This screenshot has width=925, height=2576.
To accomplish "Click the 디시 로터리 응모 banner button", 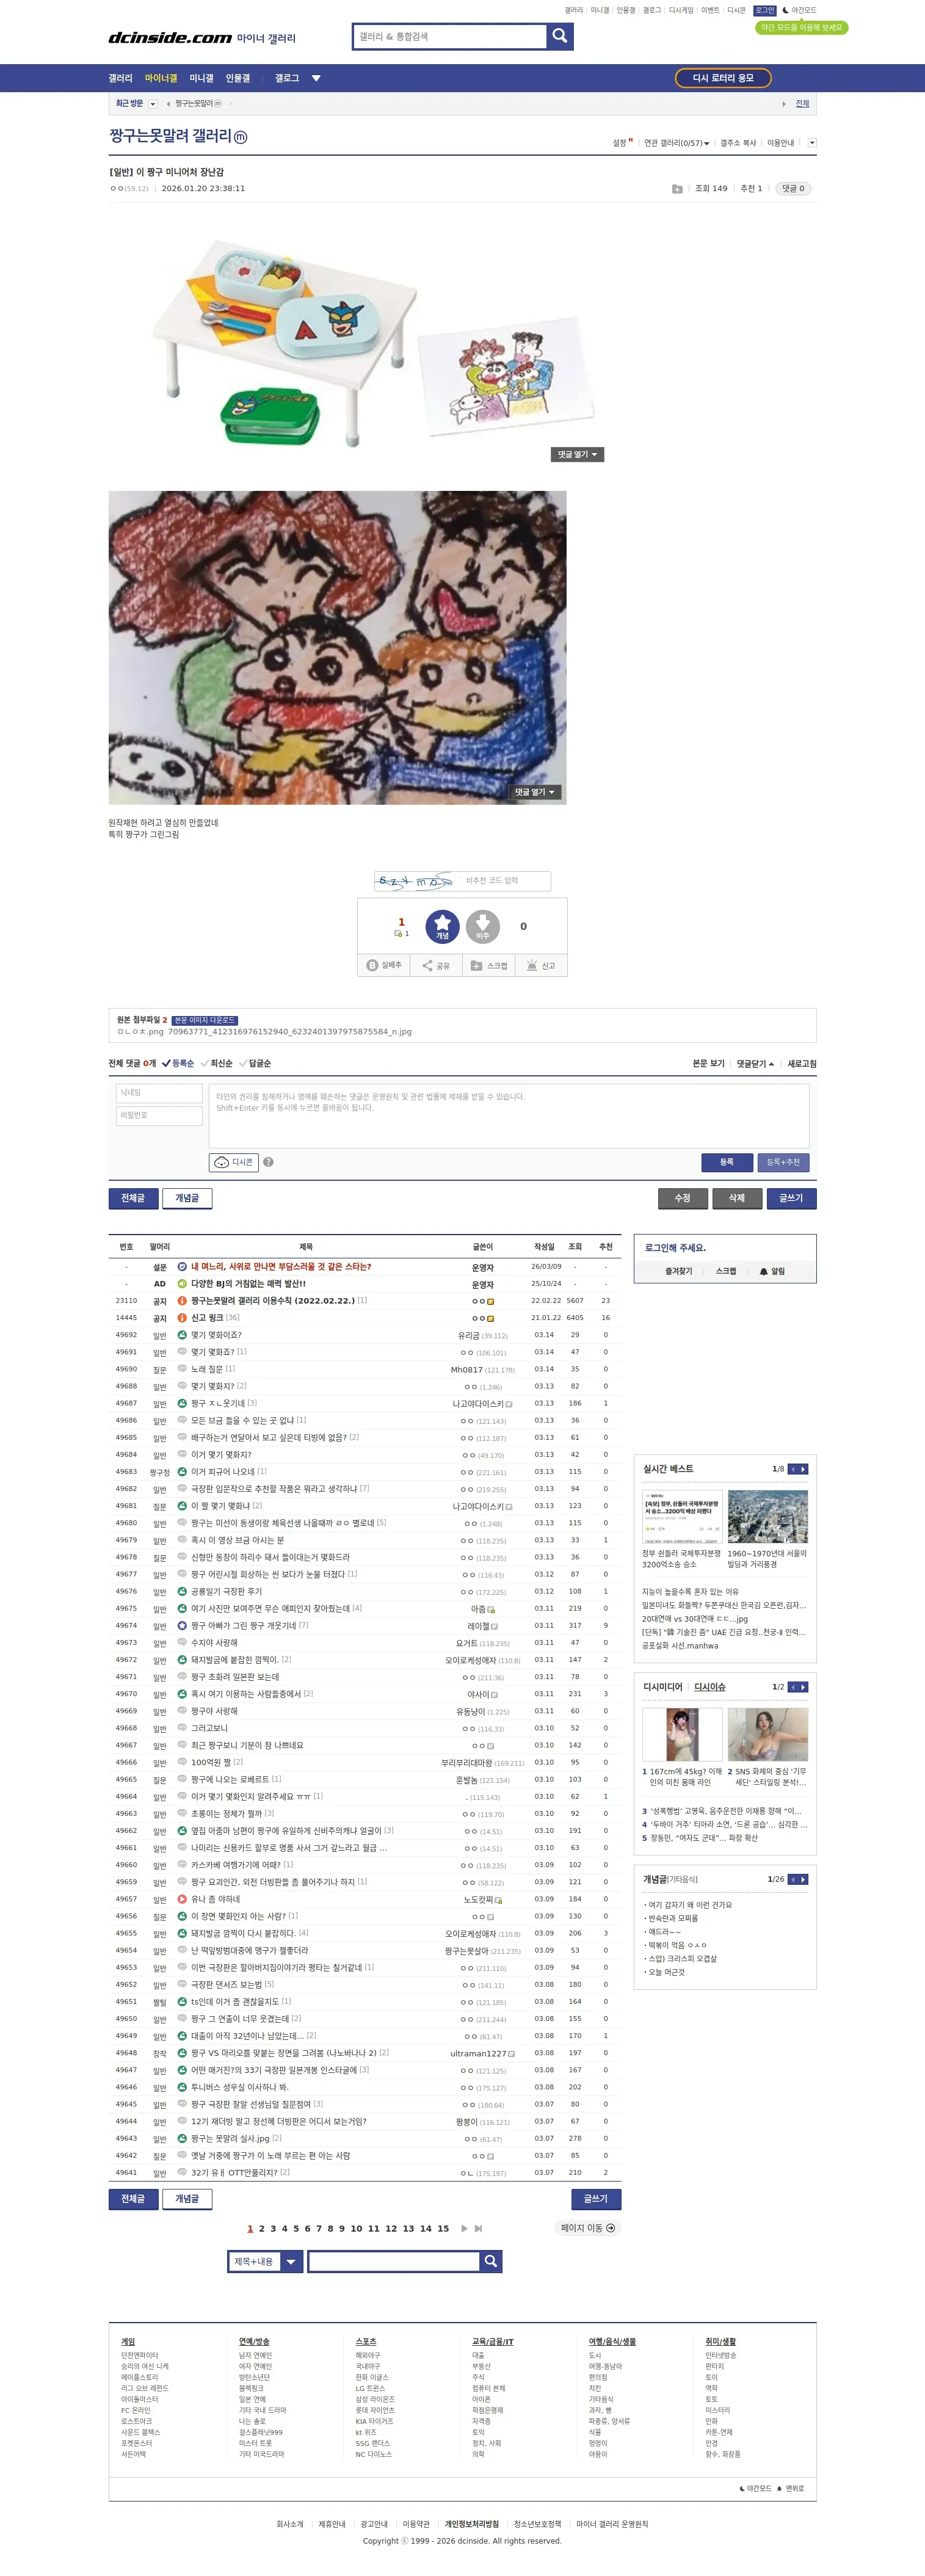I will point(723,78).
